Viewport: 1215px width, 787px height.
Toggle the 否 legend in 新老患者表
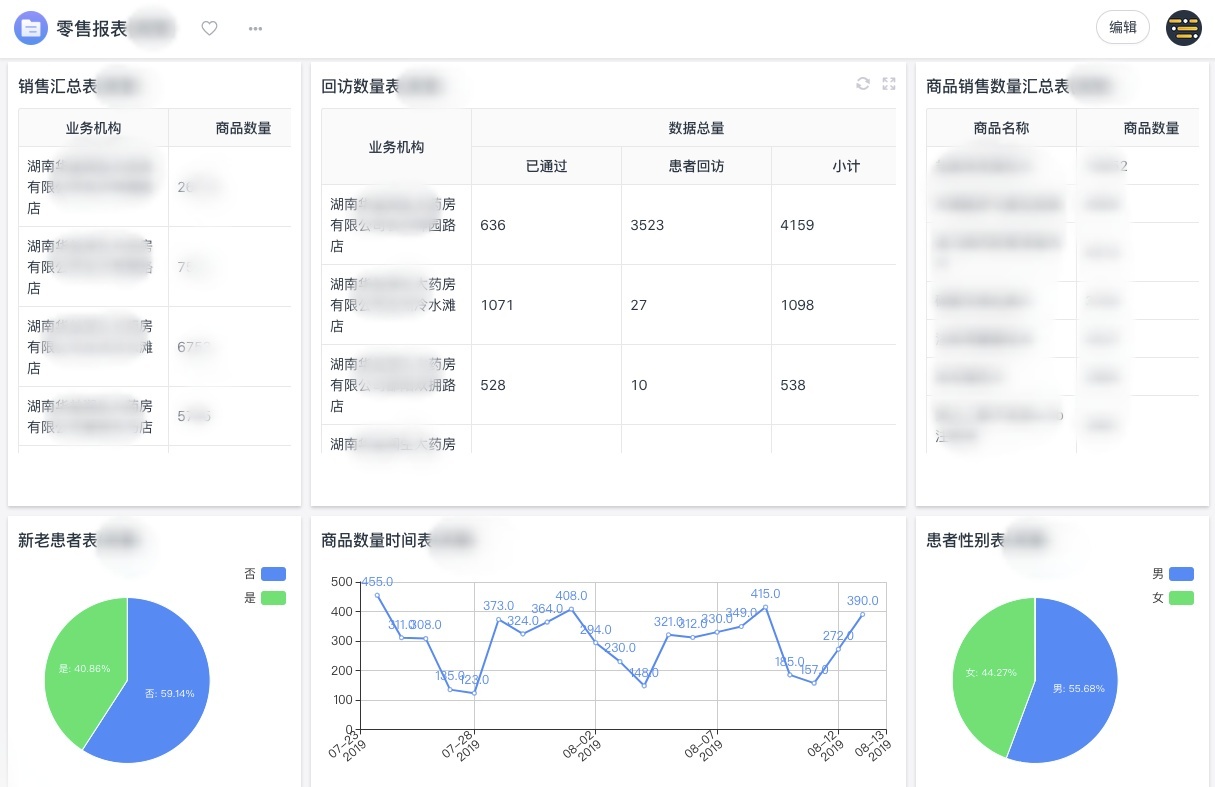(273, 574)
